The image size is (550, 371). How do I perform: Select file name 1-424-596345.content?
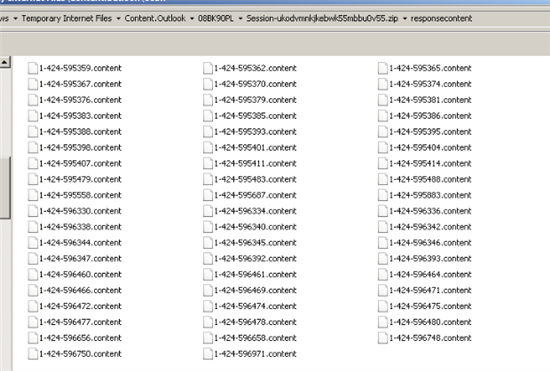255,243
